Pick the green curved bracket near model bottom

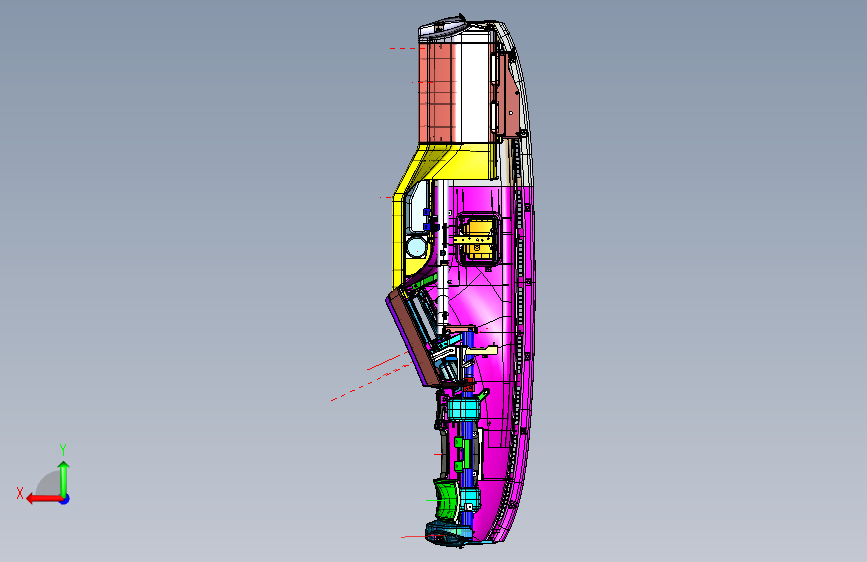click(446, 499)
